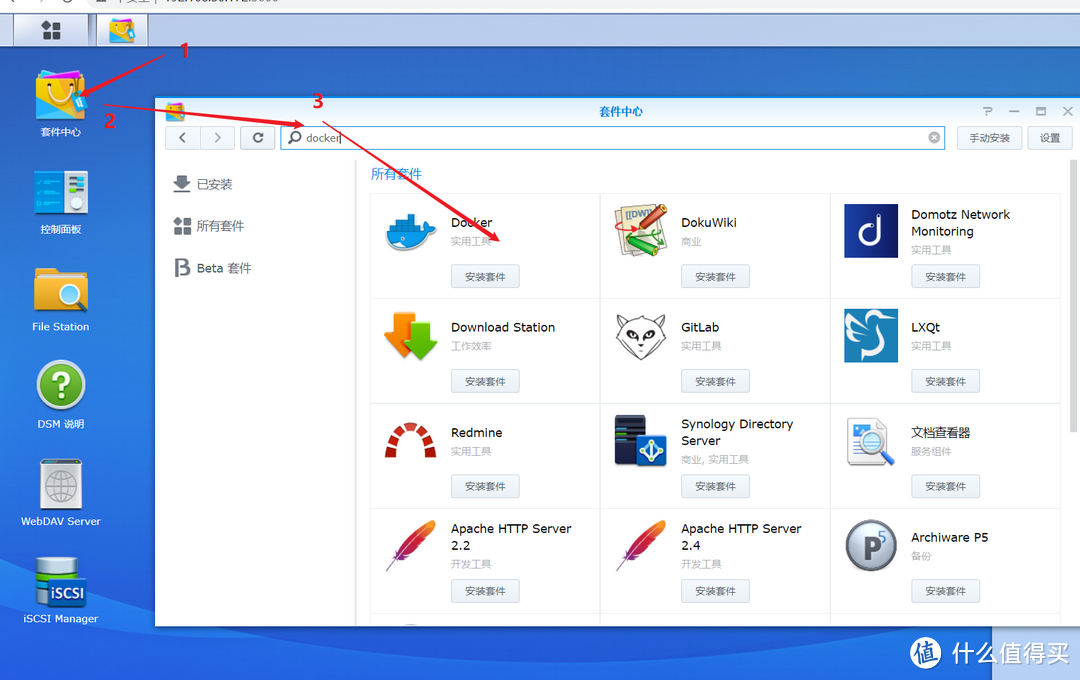Click the Apache HTTP Server 2.2 icon
The width and height of the screenshot is (1080, 680).
(x=411, y=546)
